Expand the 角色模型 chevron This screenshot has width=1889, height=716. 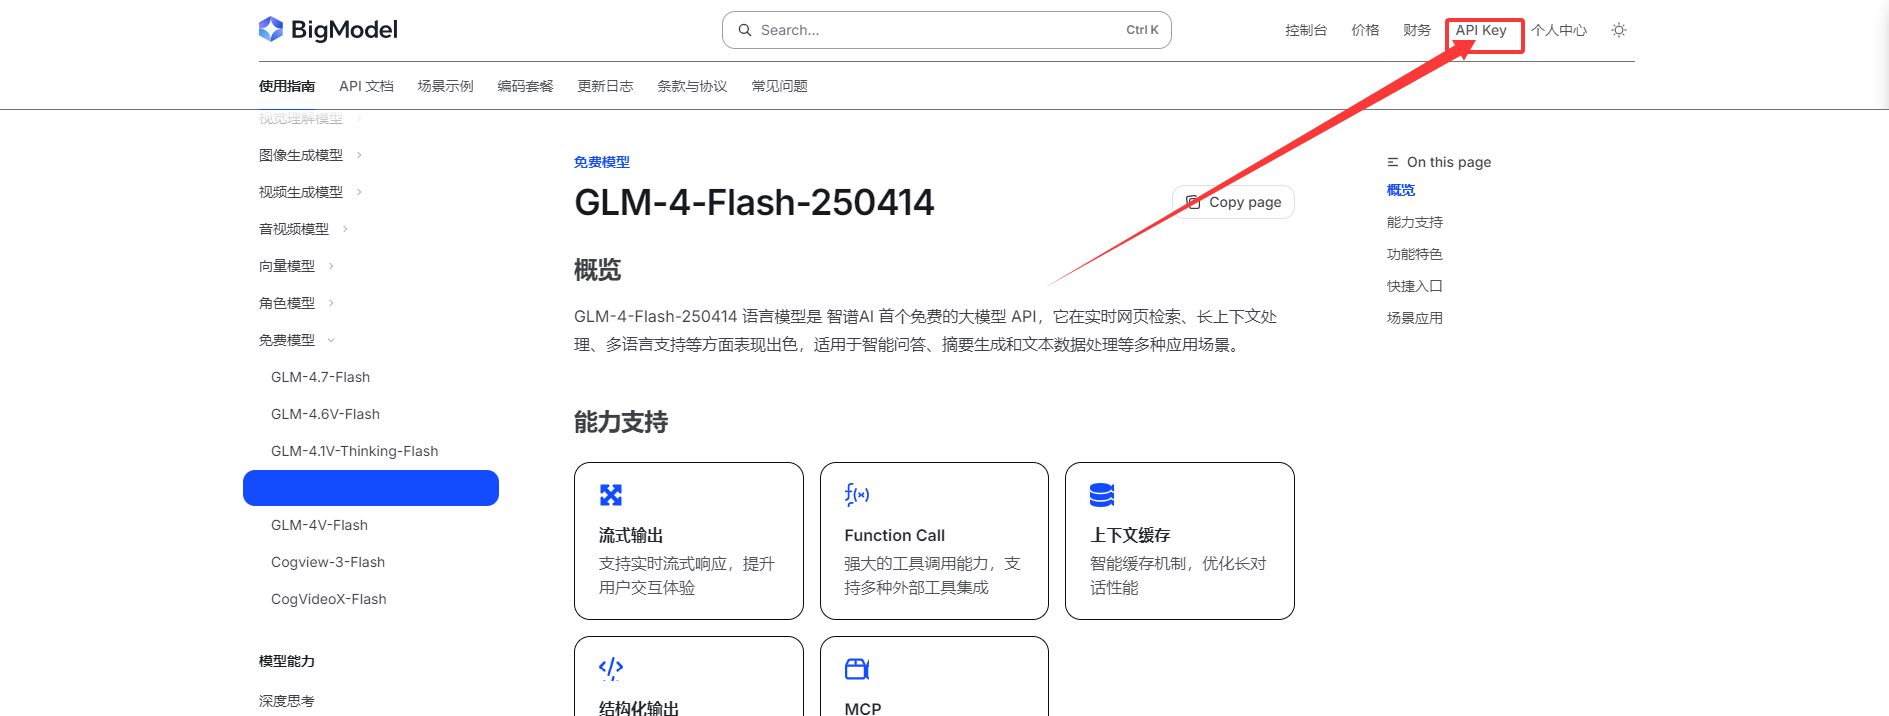[332, 303]
